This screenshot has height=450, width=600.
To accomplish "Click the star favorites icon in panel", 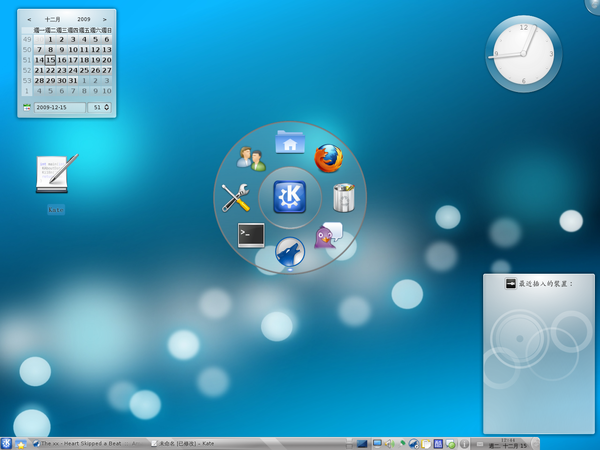I will tap(20, 445).
